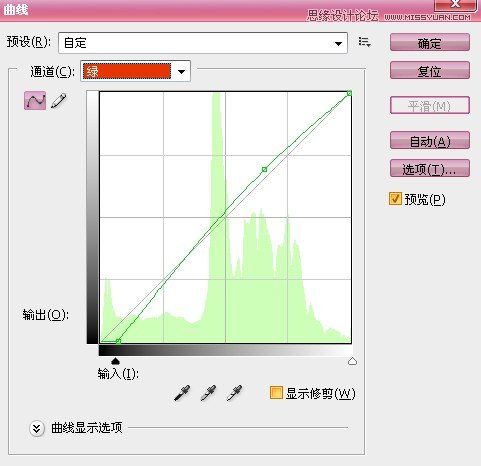Pick the white point eyedropper
The height and width of the screenshot is (466, 481).
(235, 393)
